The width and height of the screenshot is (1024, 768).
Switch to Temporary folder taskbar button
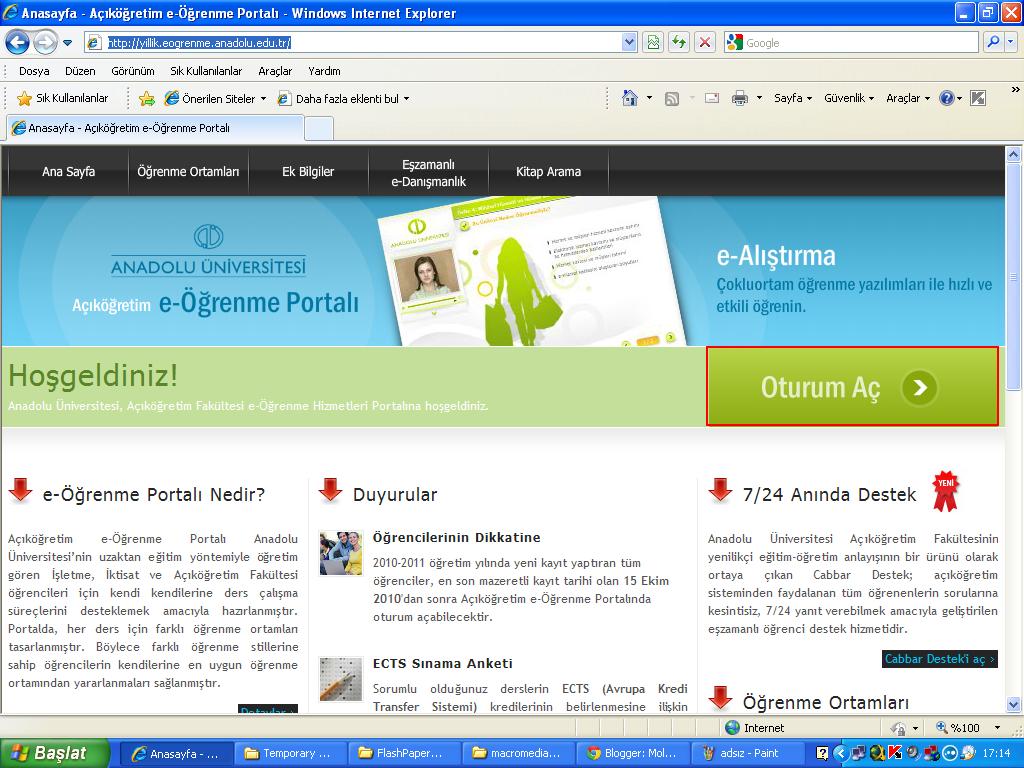point(290,753)
